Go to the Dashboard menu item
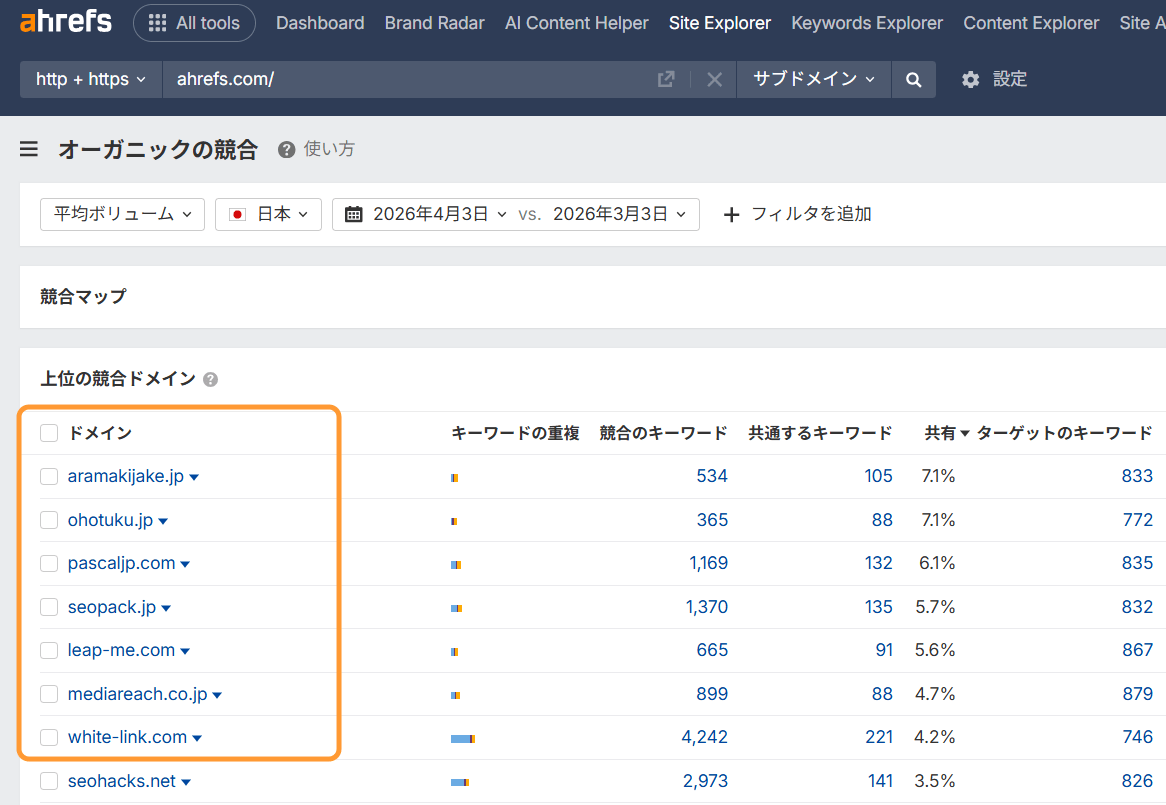 320,23
